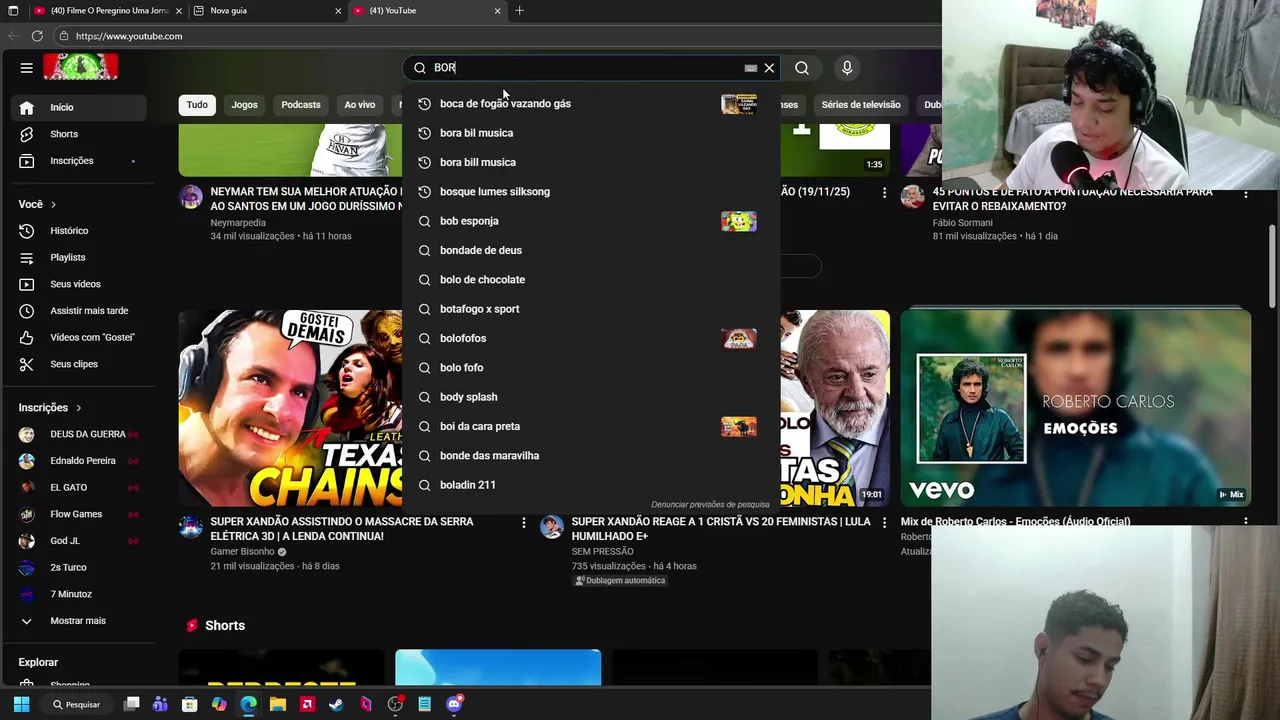Select suggestion 'bora bil musica'
Image resolution: width=1280 pixels, height=720 pixels.
tap(590, 133)
